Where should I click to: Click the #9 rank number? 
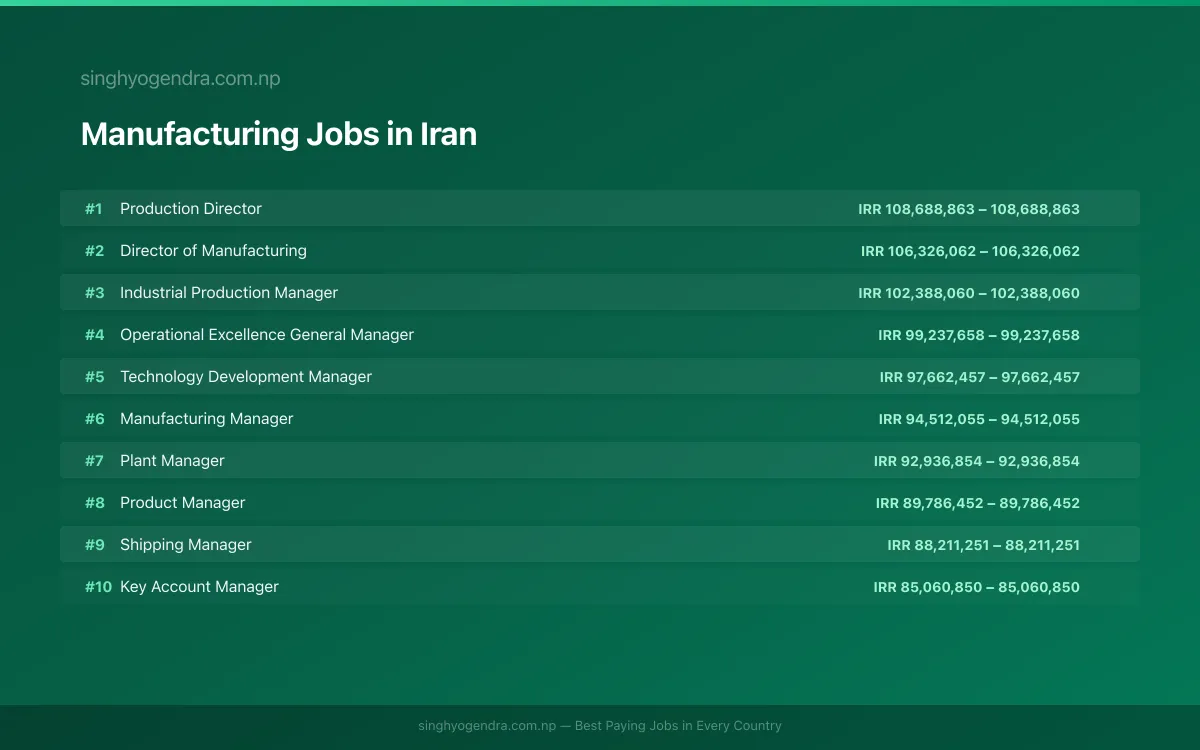coord(94,545)
